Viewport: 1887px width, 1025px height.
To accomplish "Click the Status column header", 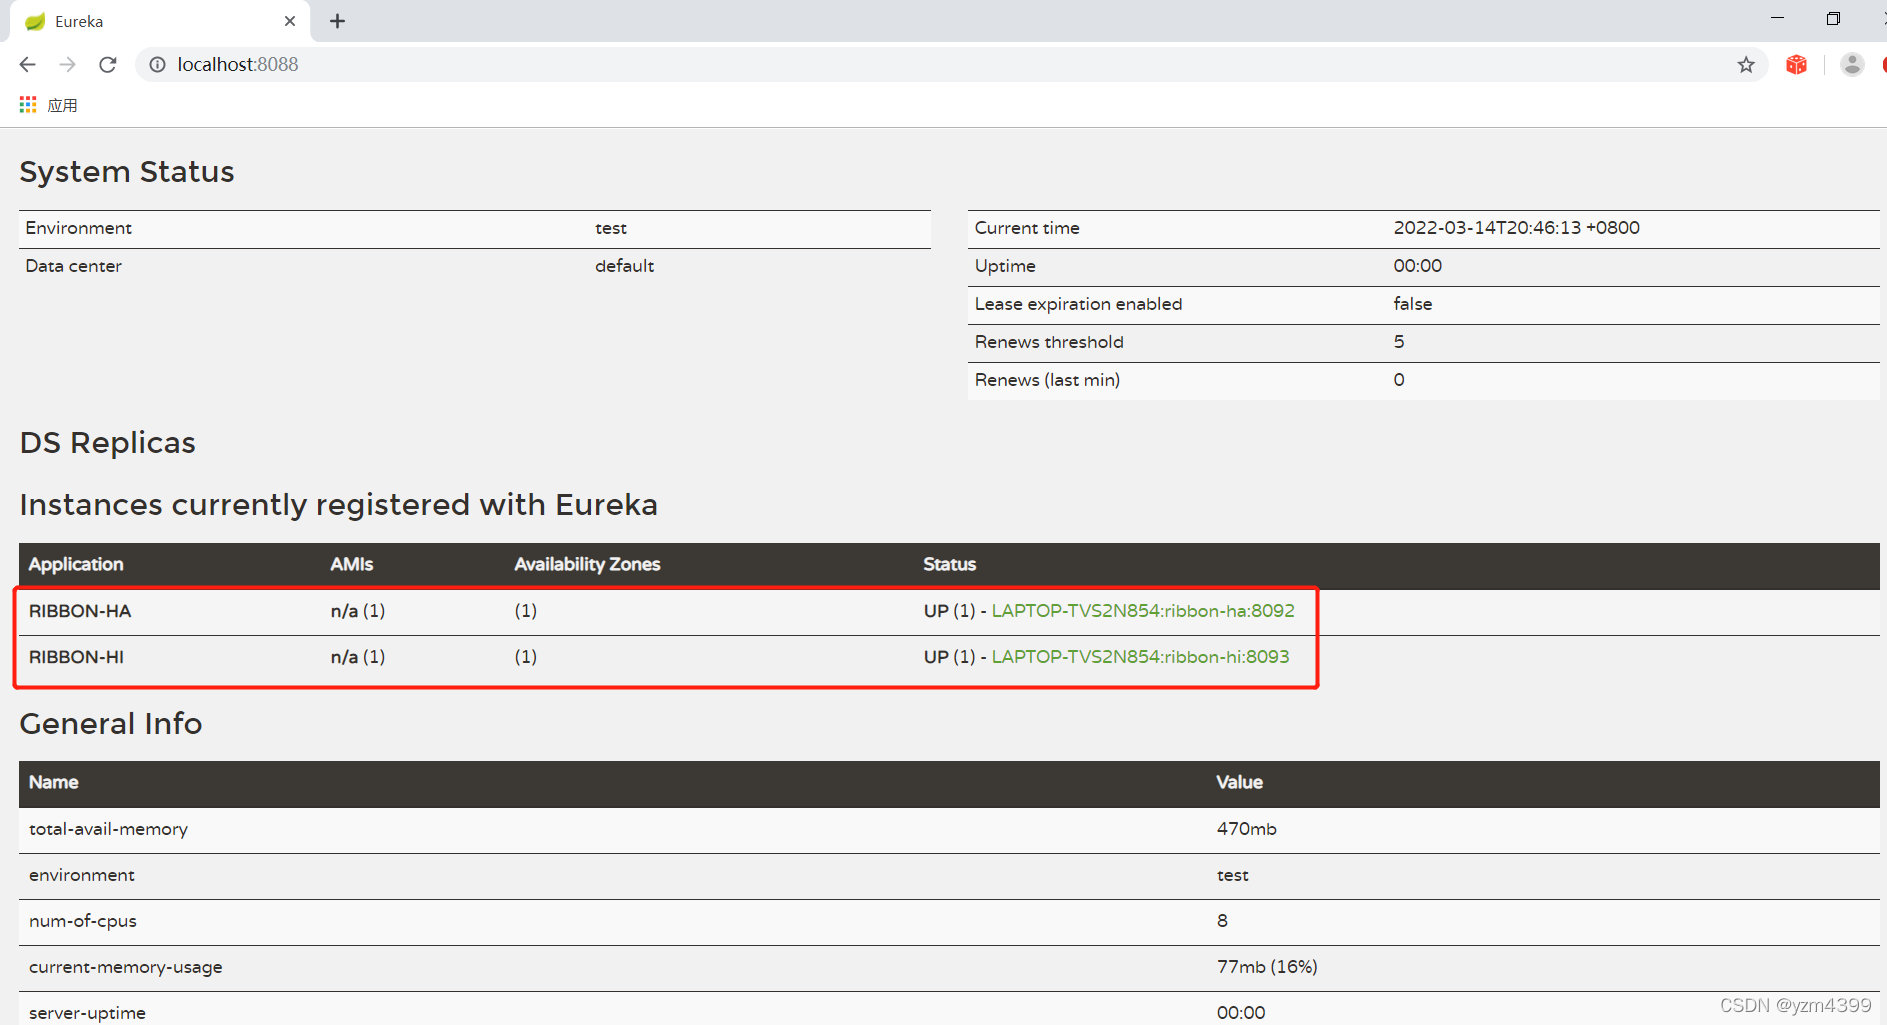I will 949,564.
